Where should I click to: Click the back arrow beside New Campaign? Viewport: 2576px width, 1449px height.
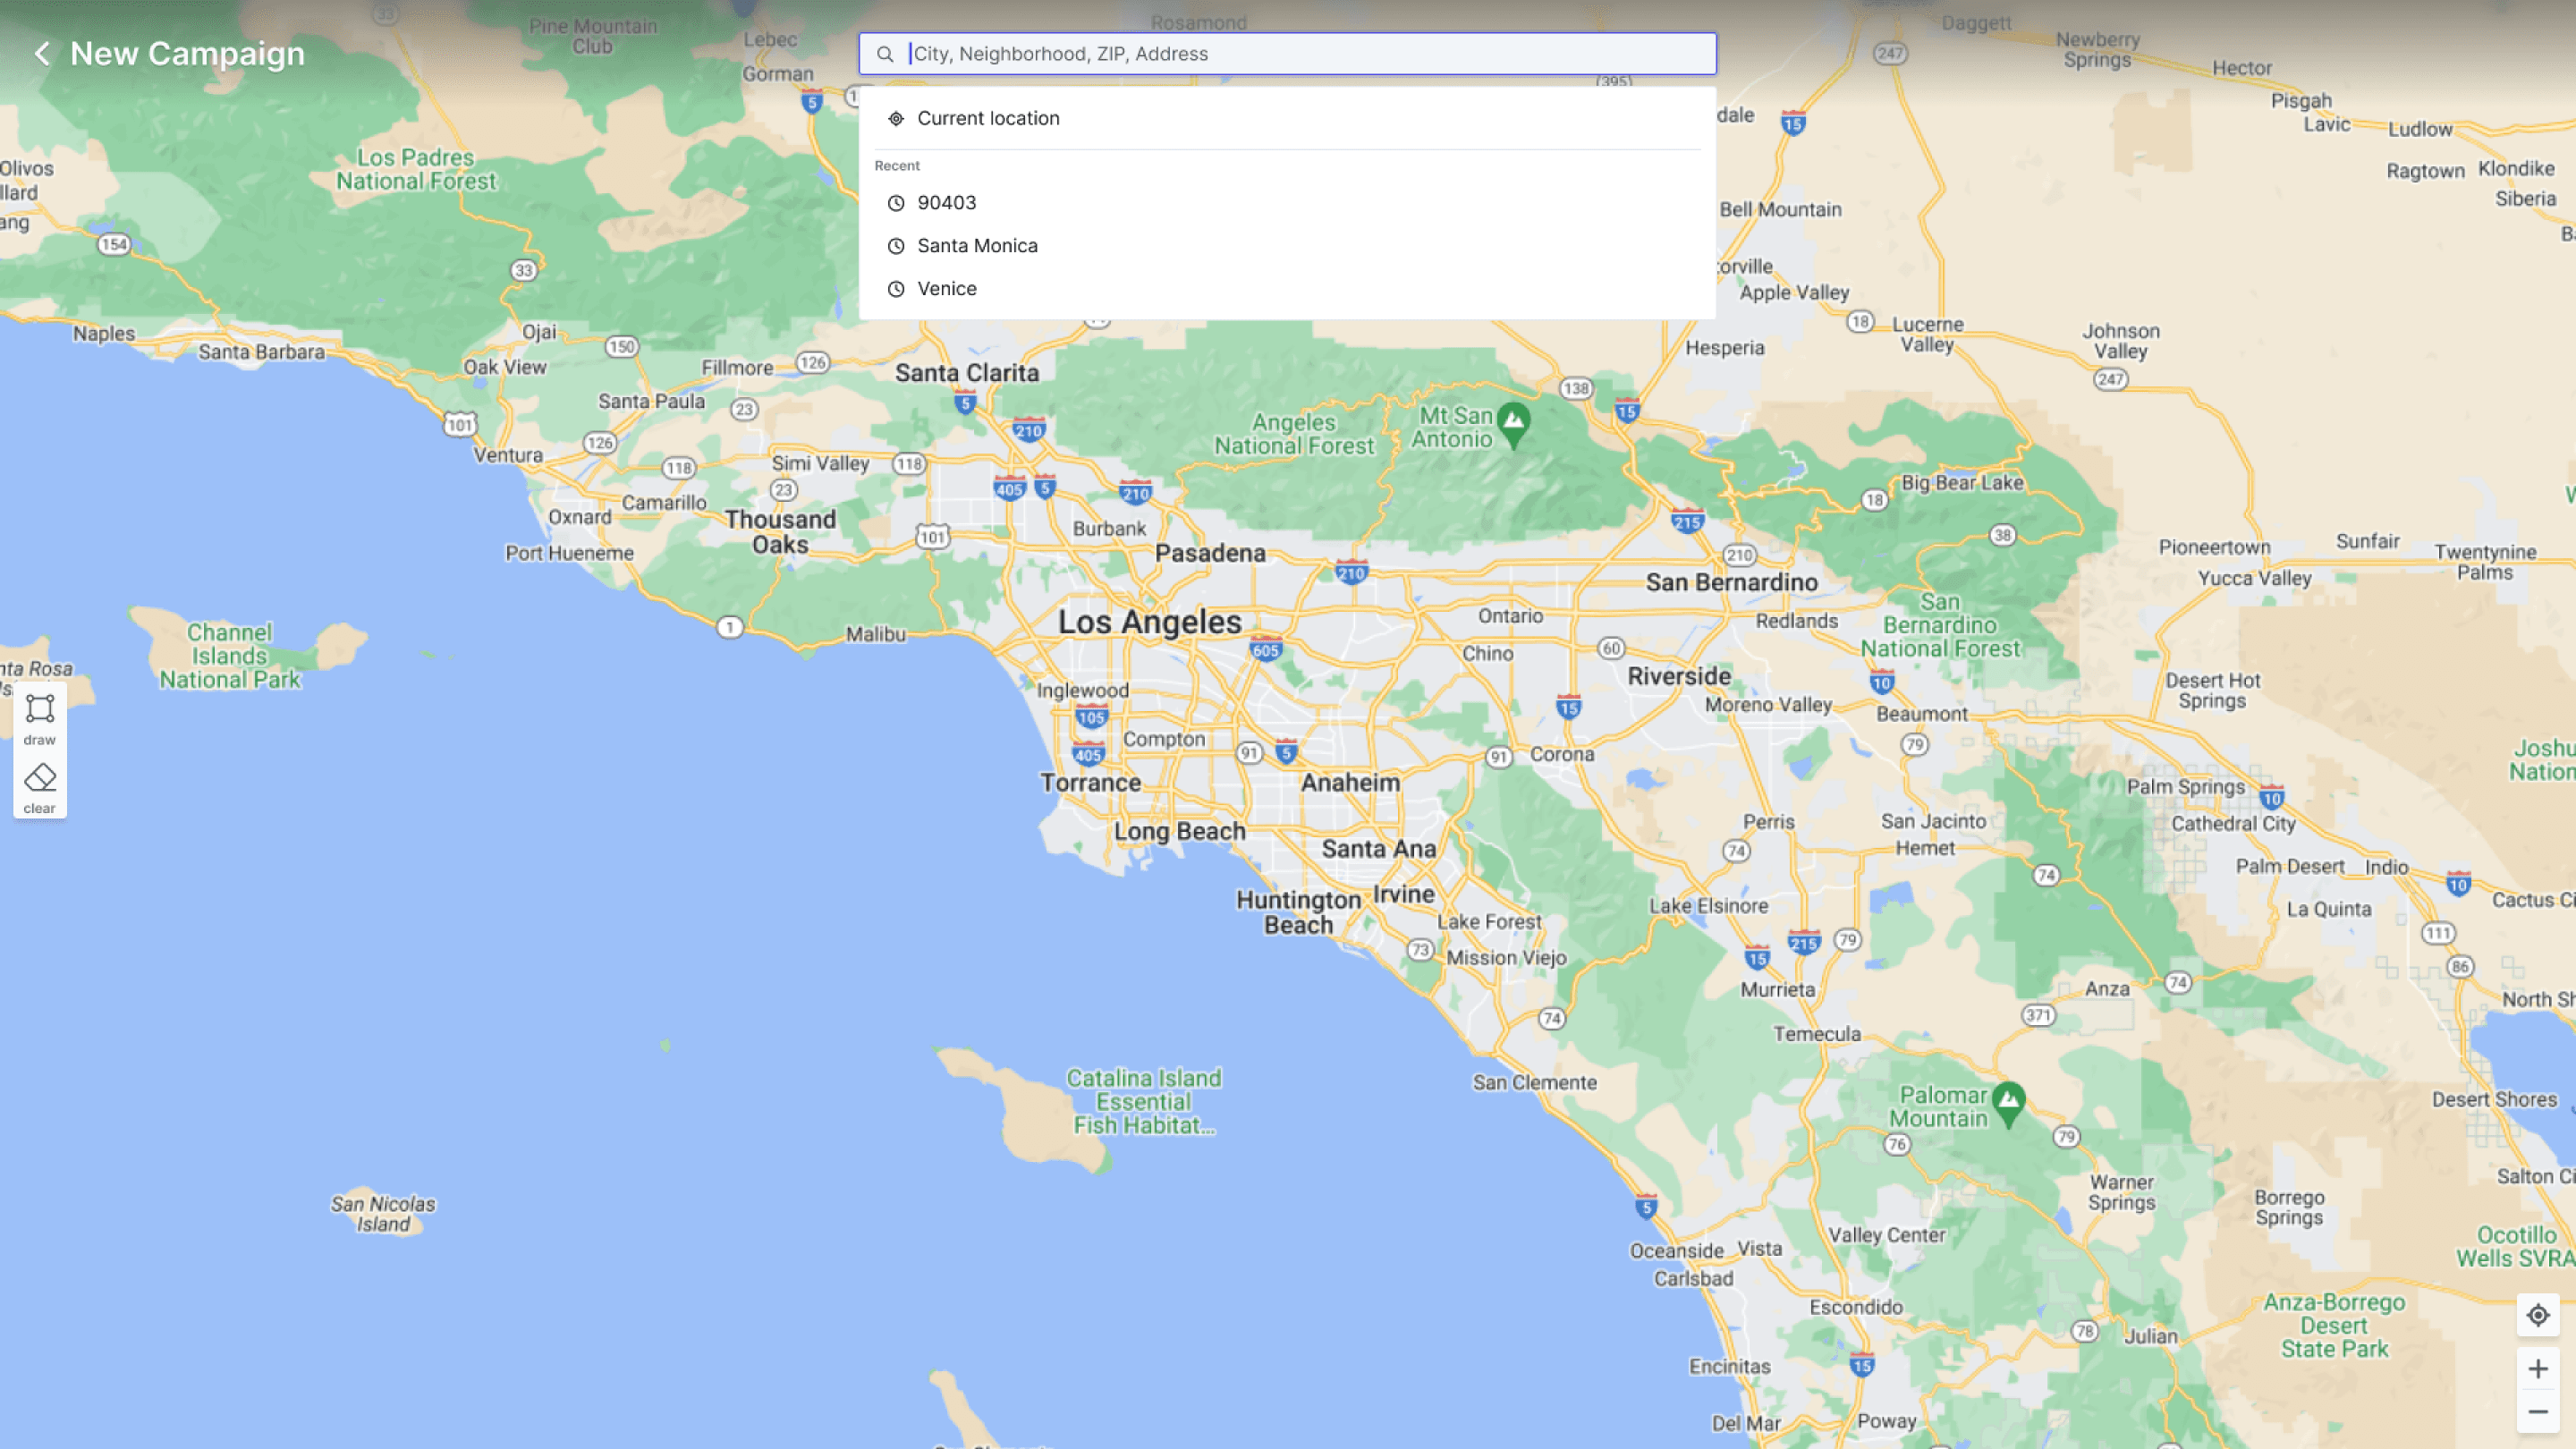pos(42,54)
